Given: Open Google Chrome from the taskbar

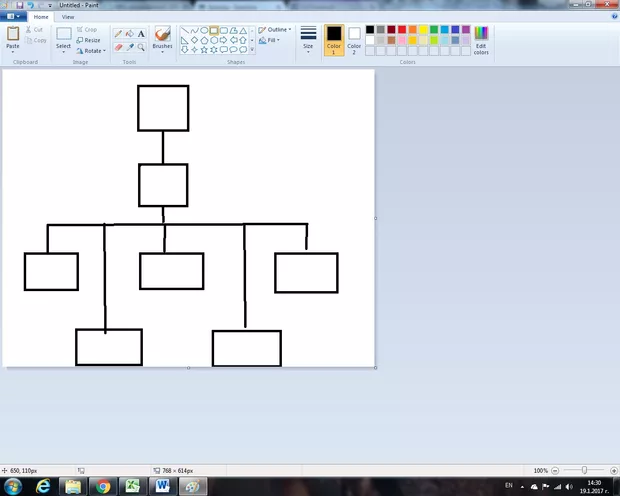Looking at the screenshot, I should coord(101,486).
